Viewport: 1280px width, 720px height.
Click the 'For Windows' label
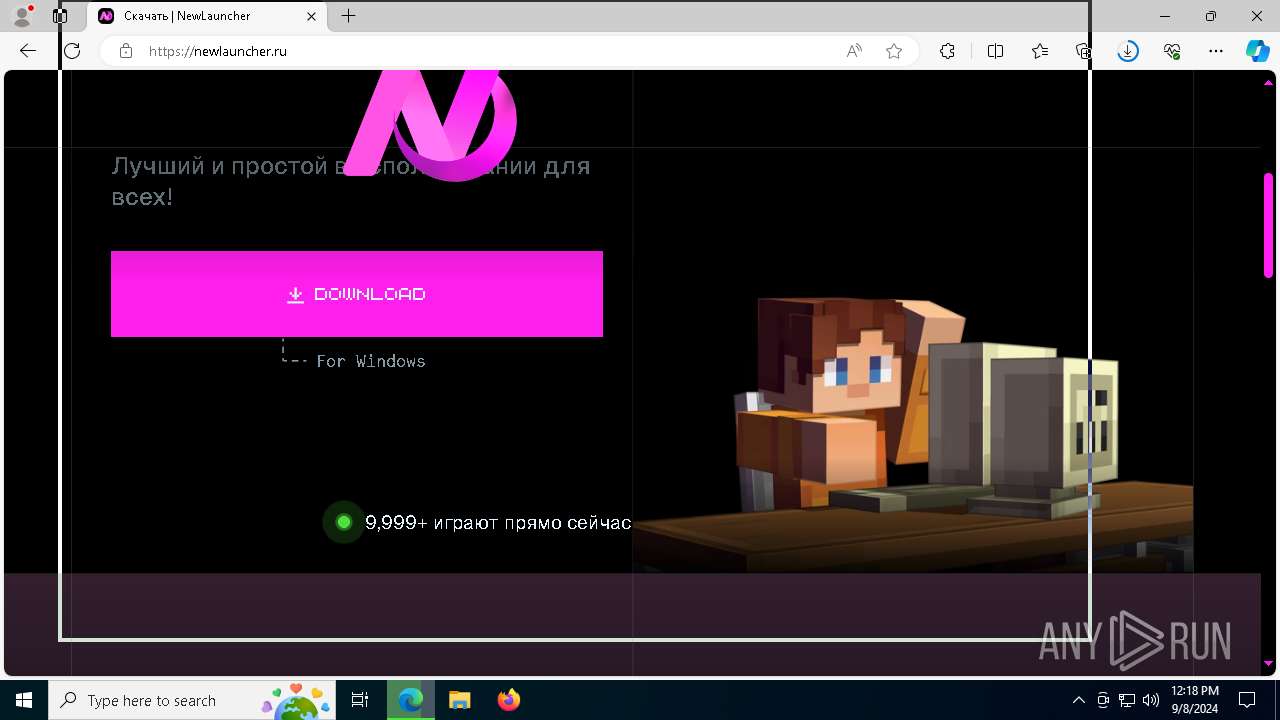(371, 361)
